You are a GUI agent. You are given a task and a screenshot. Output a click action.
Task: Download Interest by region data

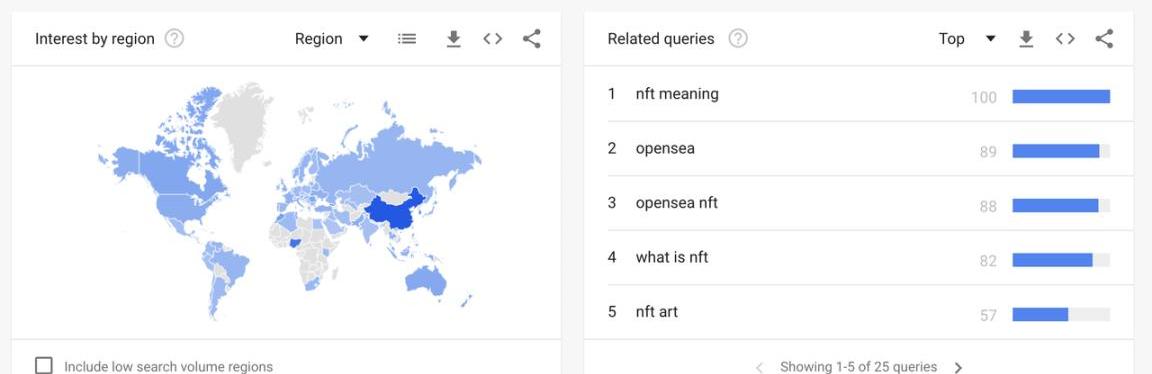[454, 39]
